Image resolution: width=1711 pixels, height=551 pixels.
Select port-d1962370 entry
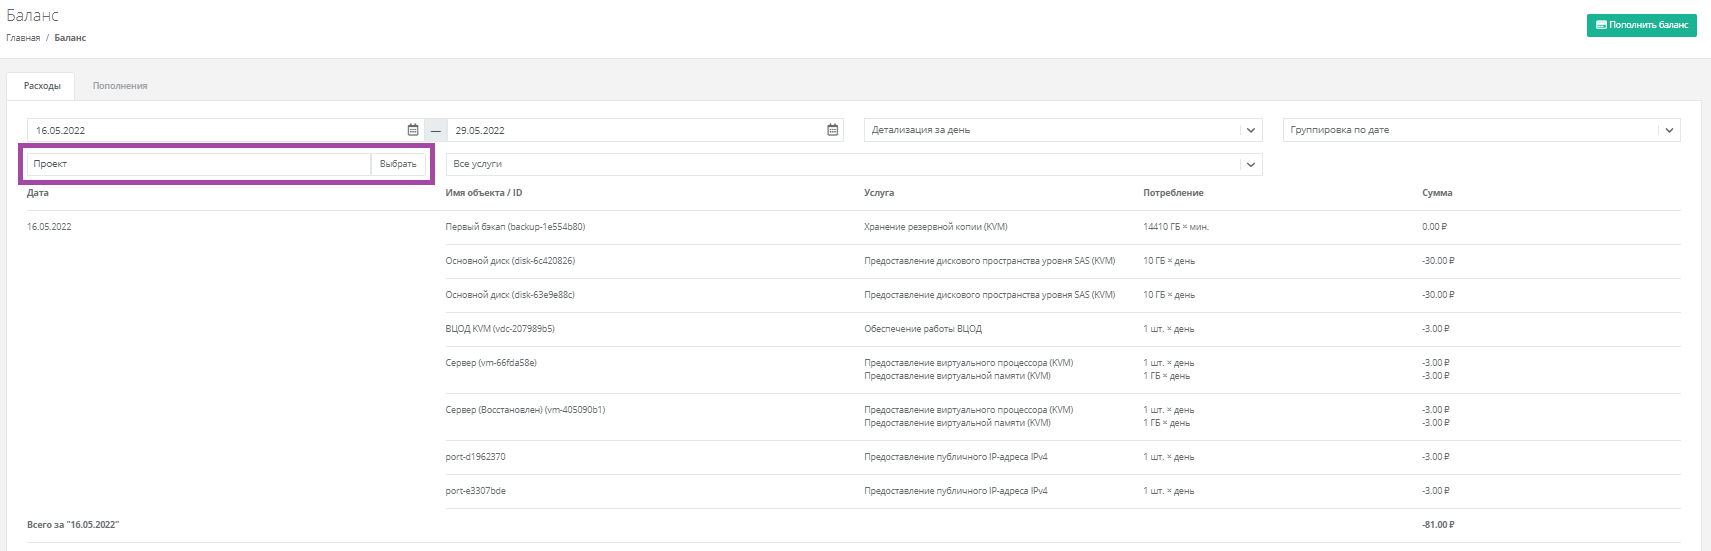[475, 457]
